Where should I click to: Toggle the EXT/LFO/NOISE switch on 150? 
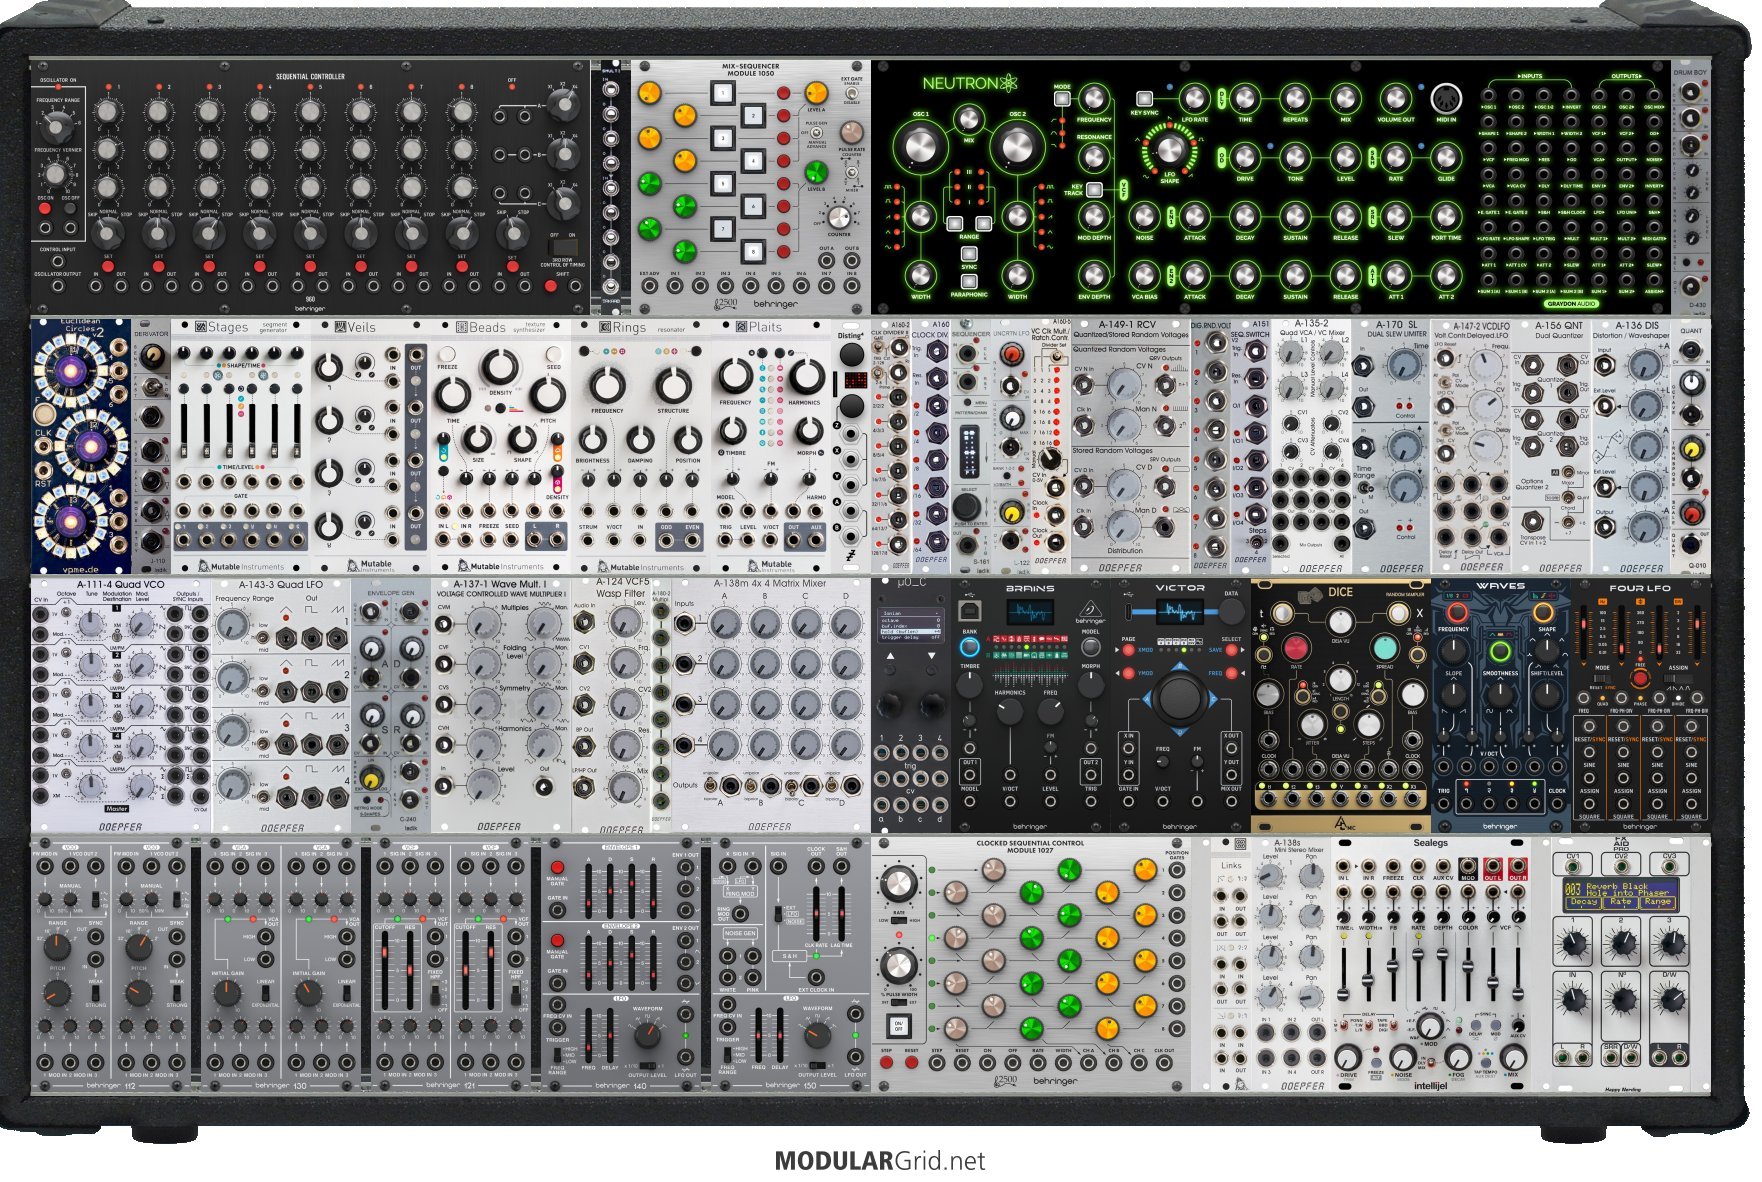point(776,915)
